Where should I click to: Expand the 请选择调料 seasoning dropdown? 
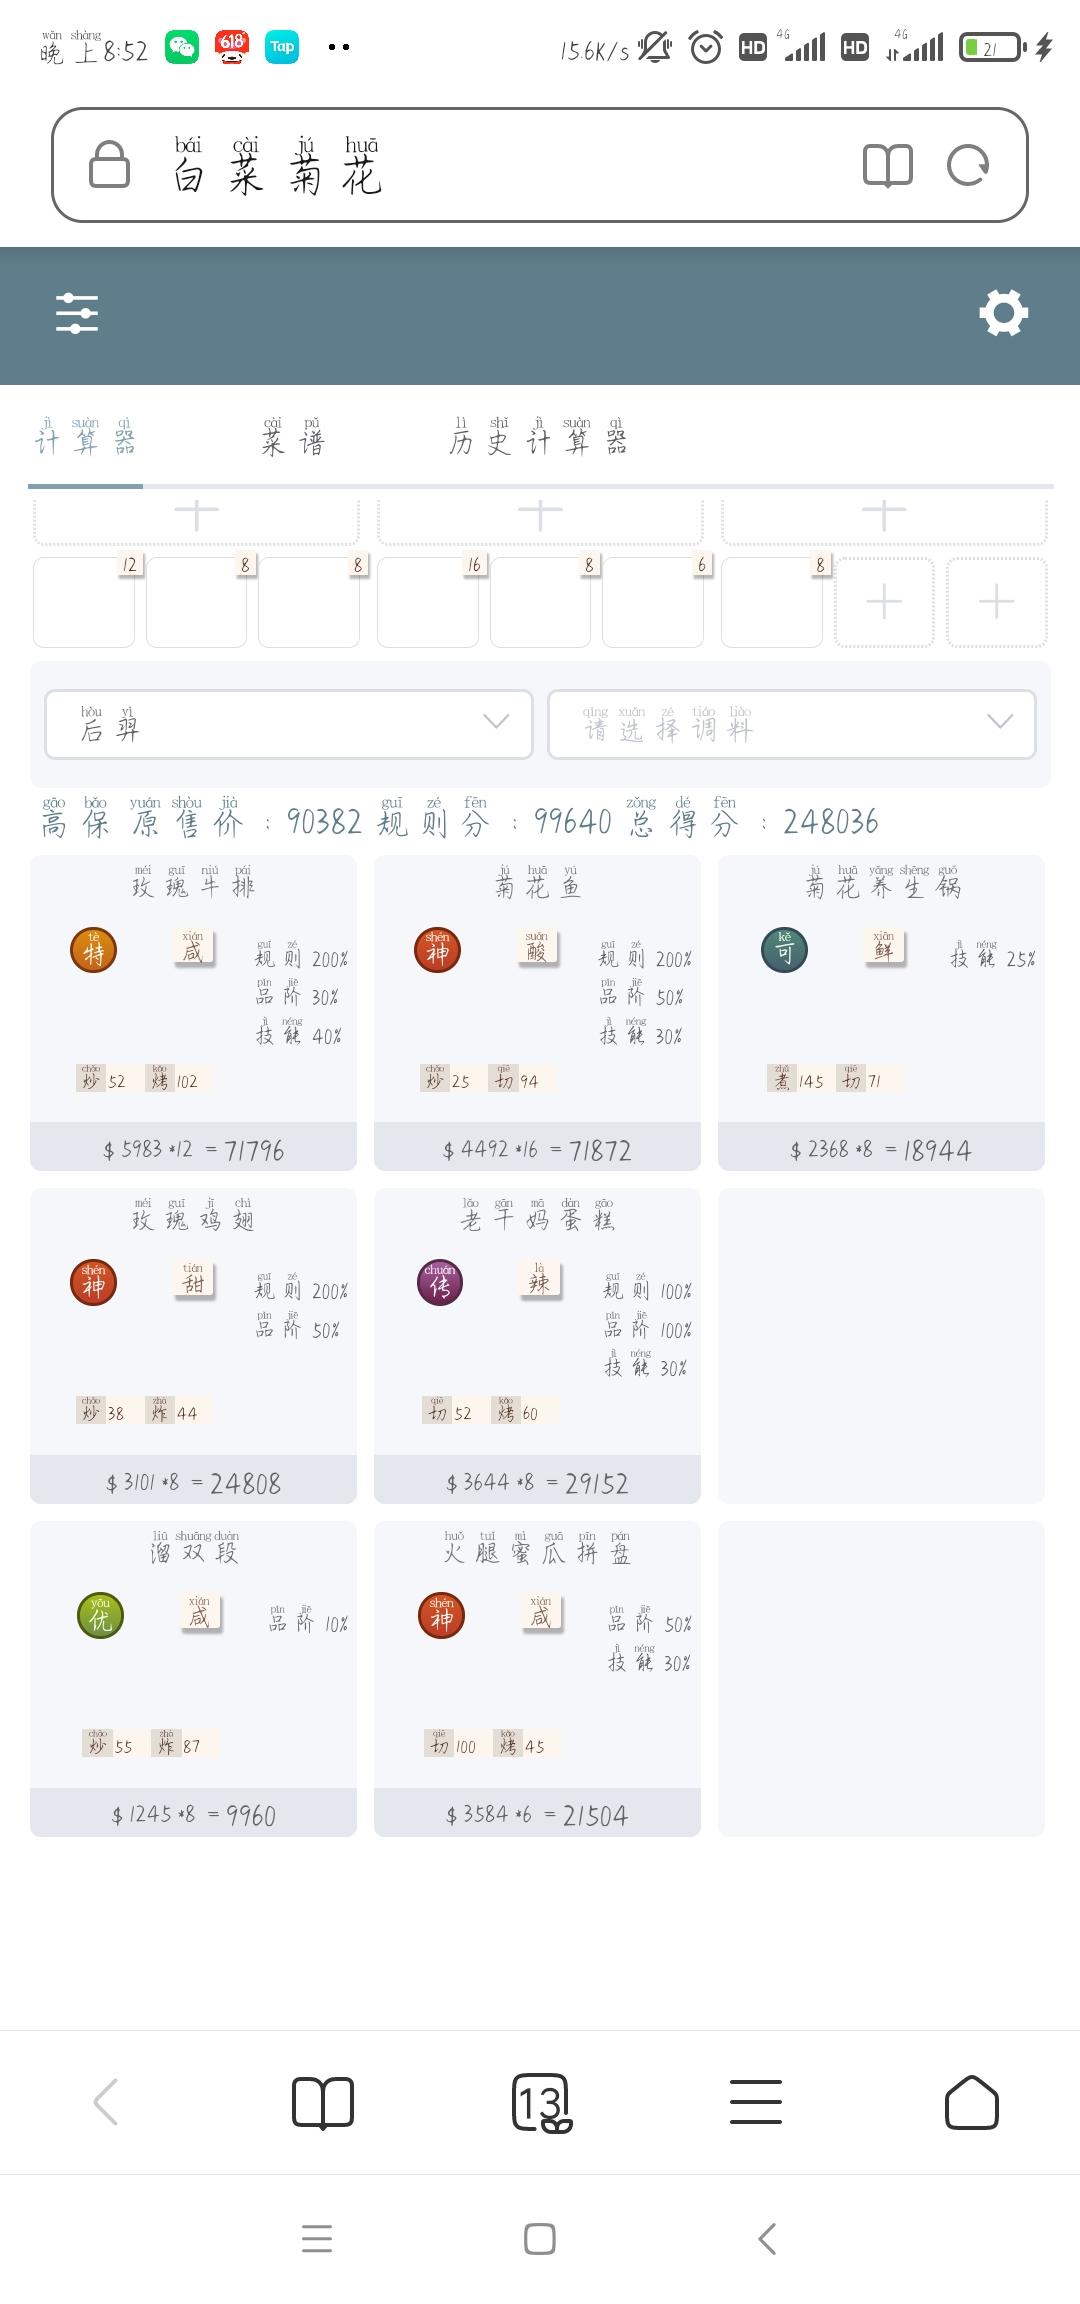(792, 724)
